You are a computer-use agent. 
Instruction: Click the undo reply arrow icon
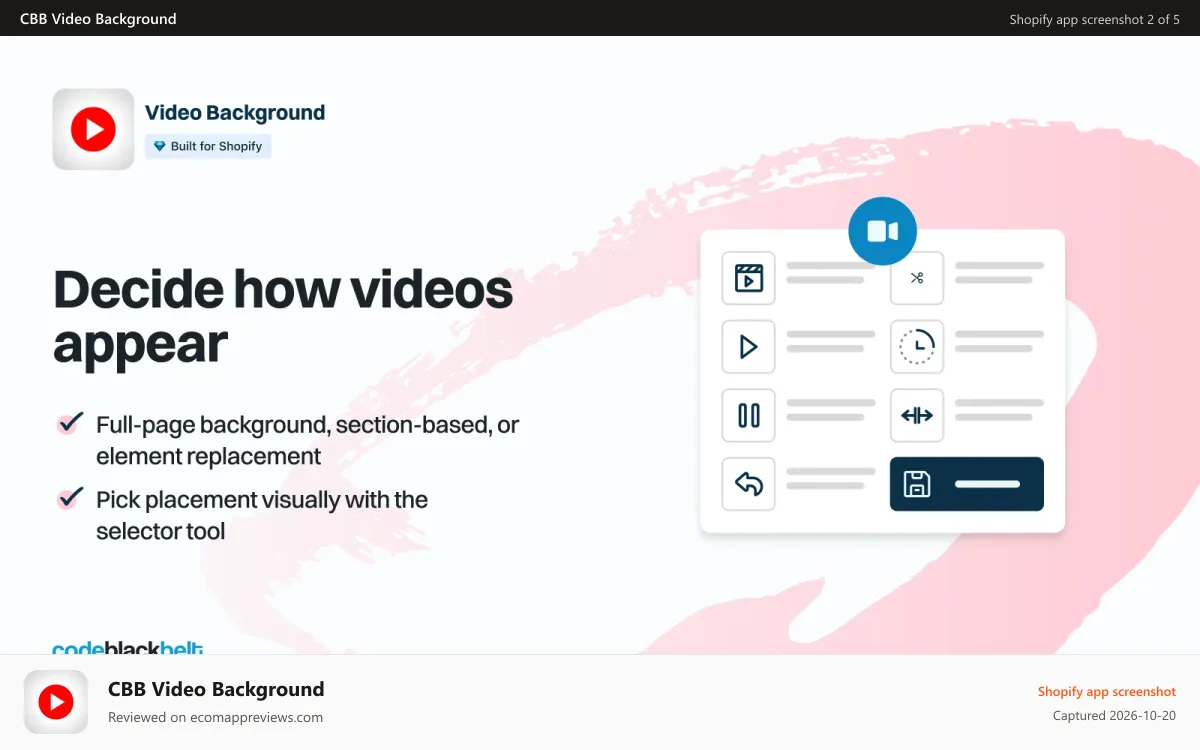pyautogui.click(x=749, y=484)
